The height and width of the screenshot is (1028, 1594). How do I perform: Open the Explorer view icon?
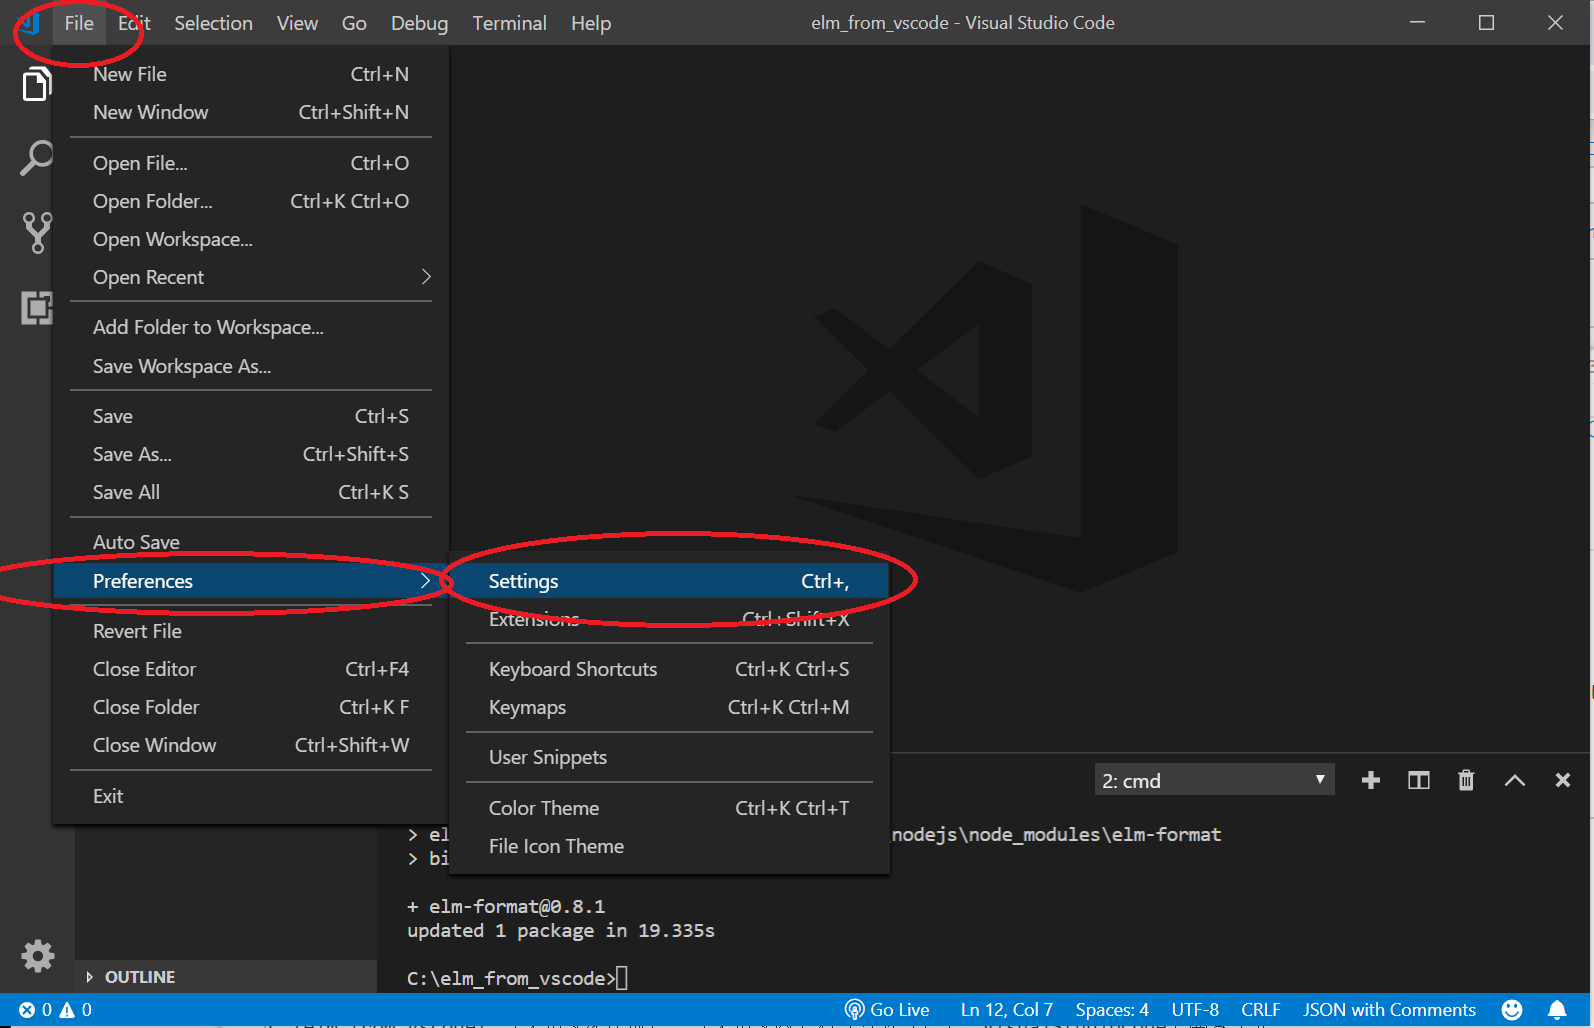coord(37,85)
